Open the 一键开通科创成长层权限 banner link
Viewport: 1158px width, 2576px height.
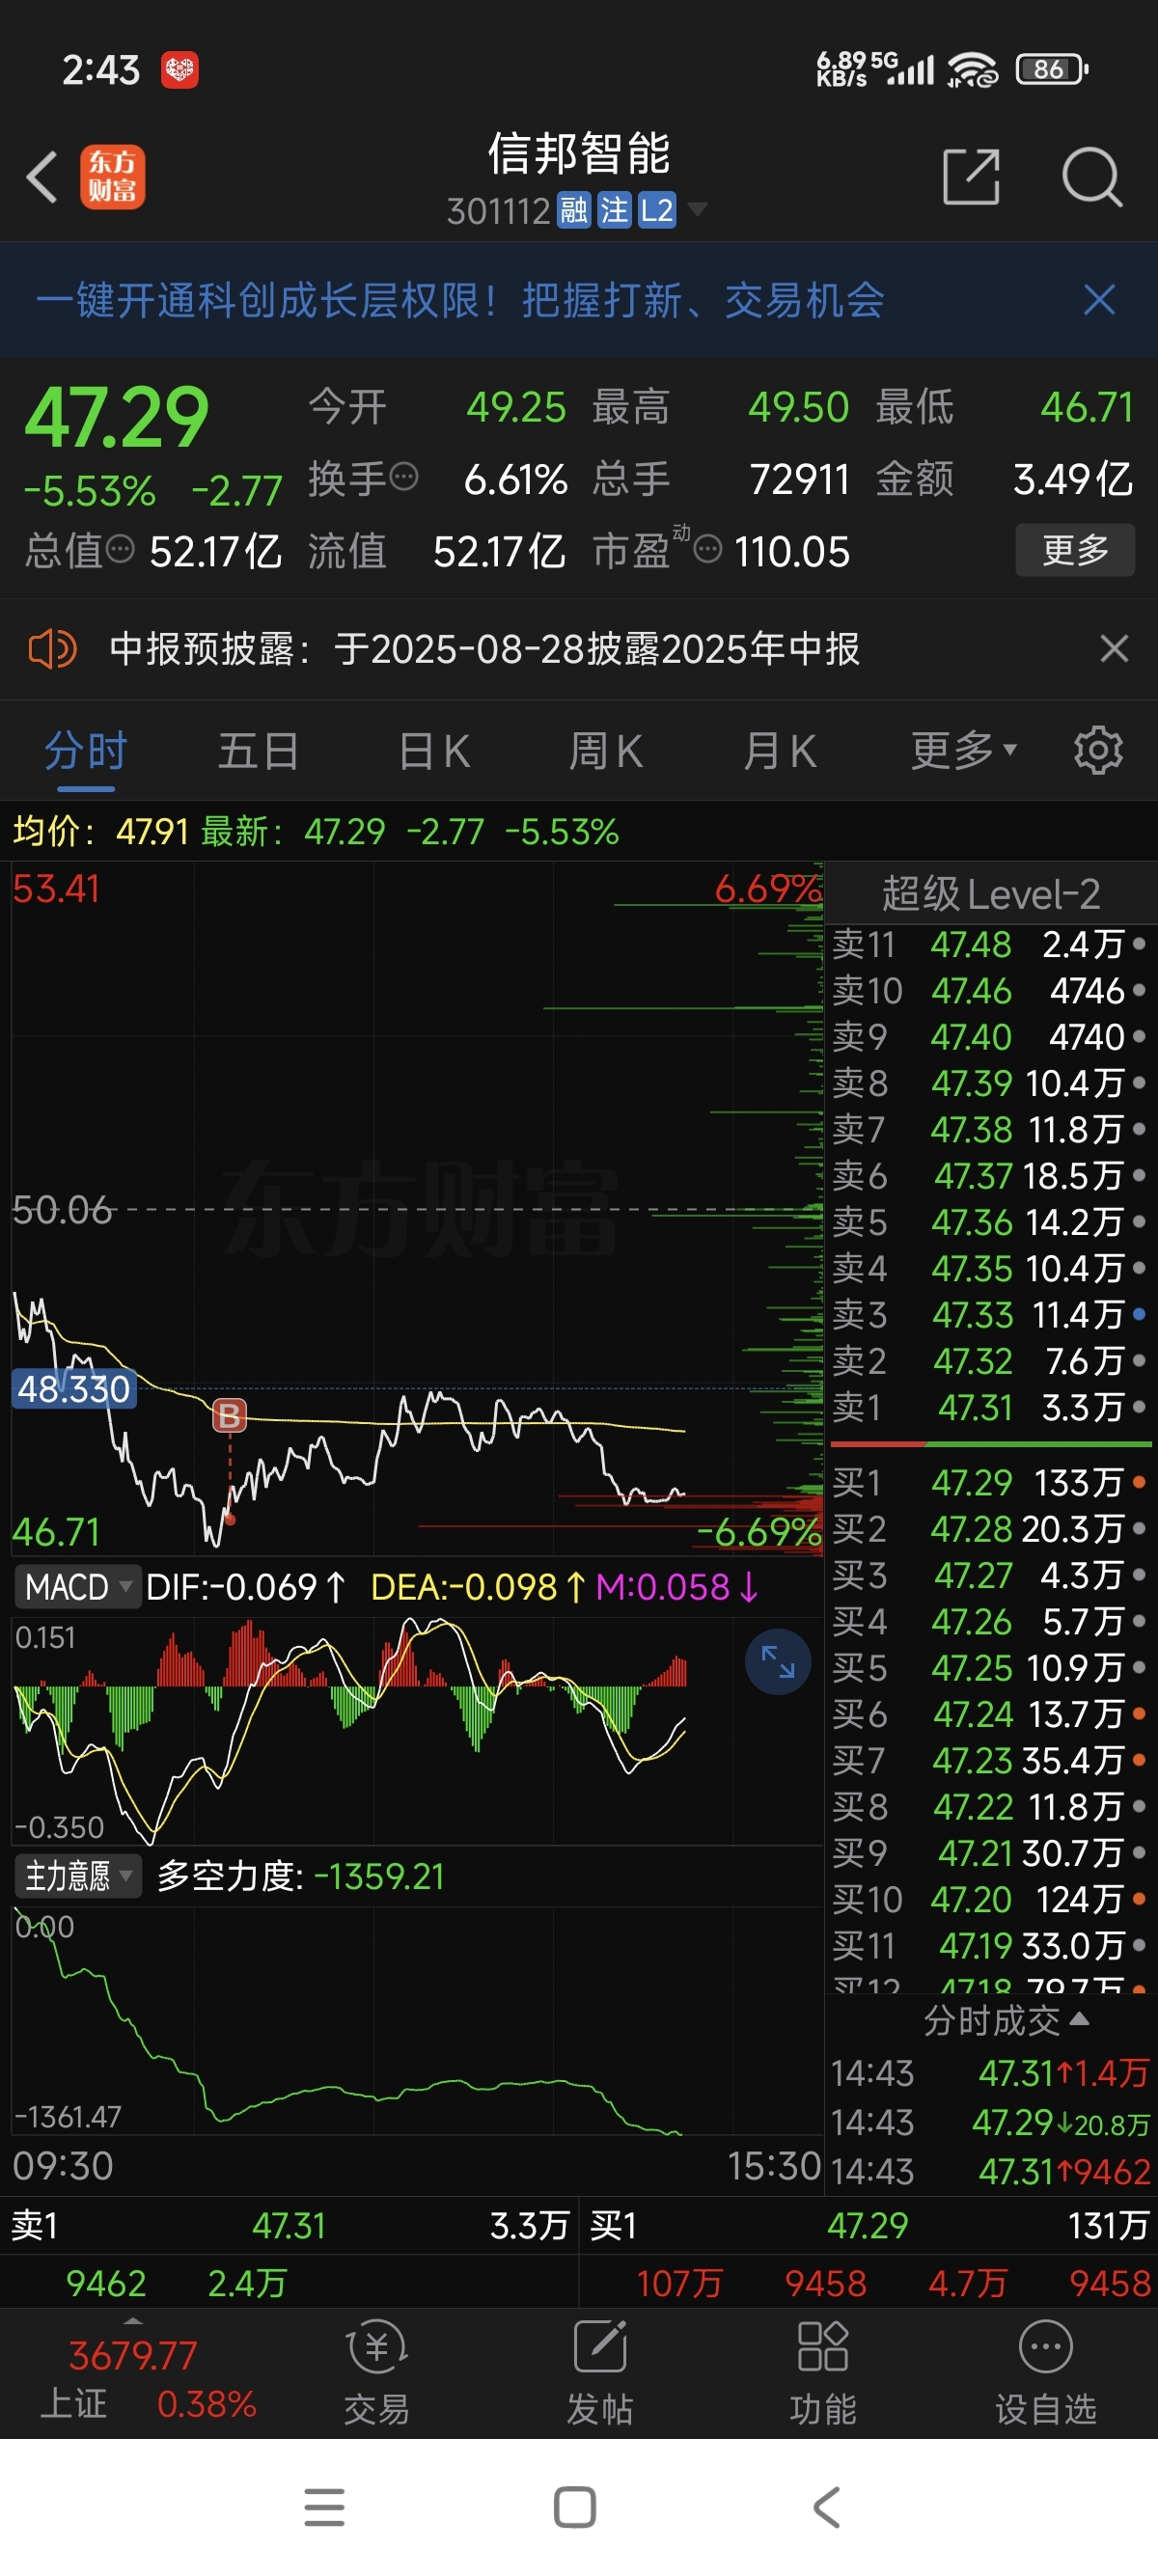pos(460,300)
